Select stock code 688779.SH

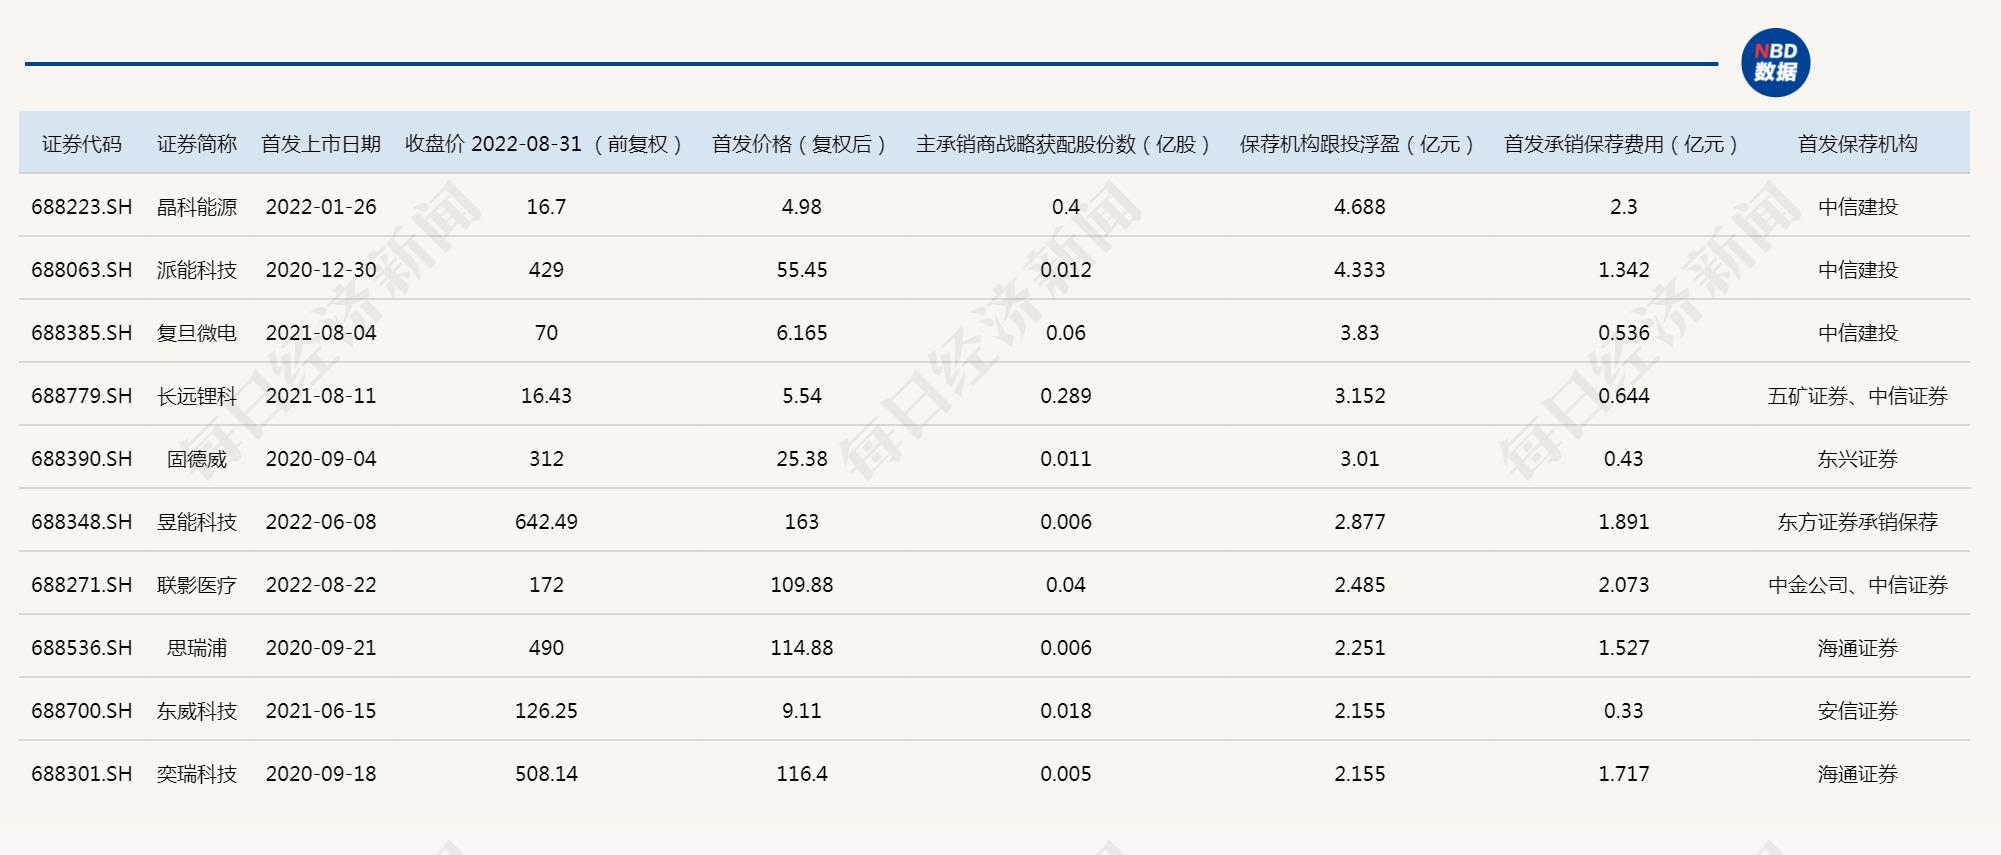(x=82, y=396)
